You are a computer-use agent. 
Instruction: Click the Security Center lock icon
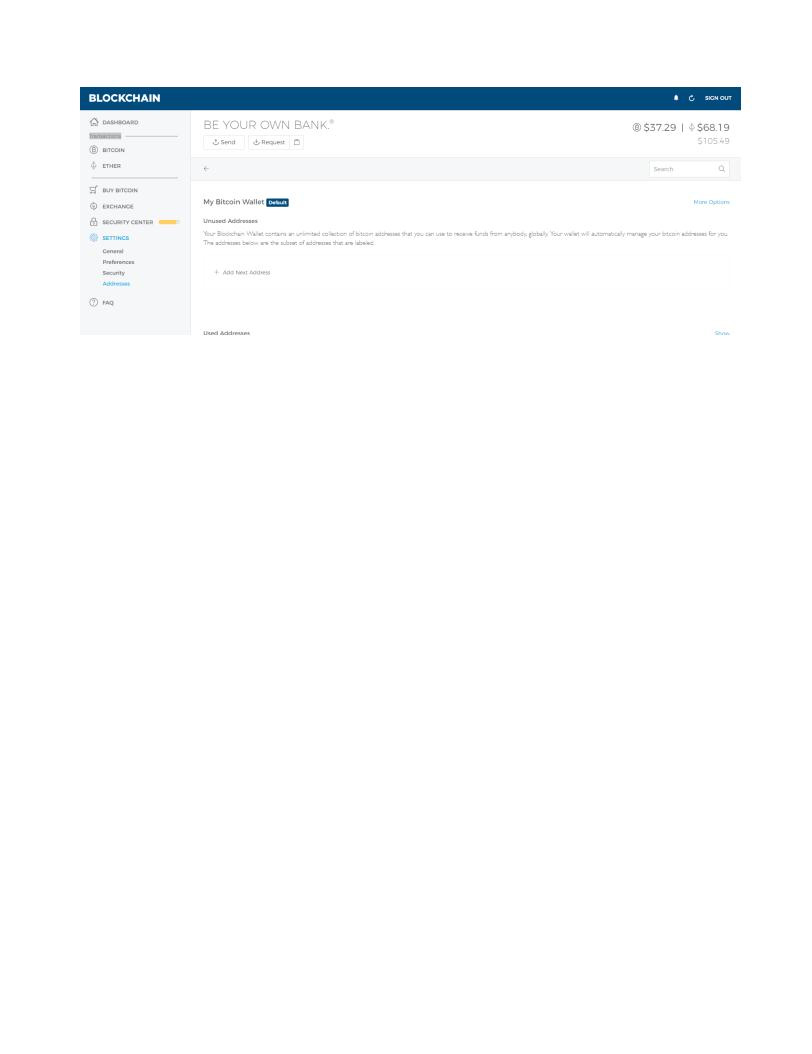point(93,222)
